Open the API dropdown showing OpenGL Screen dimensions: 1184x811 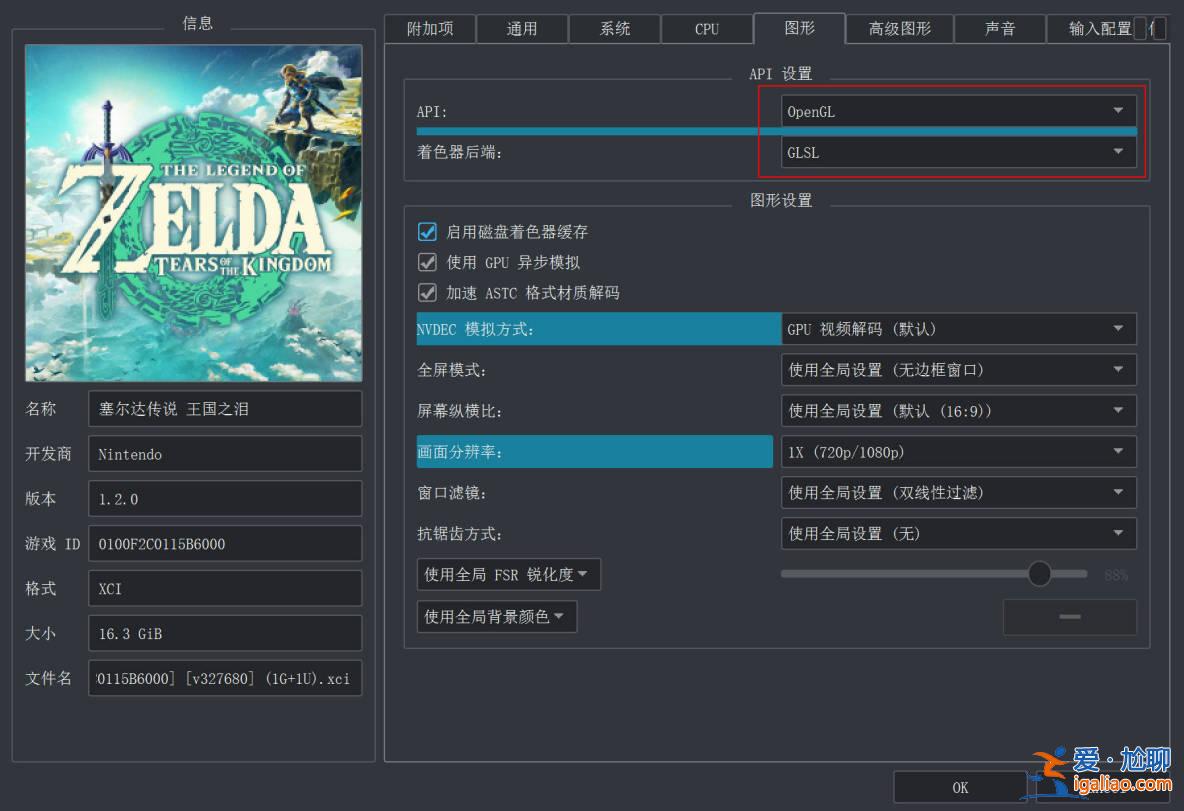(958, 111)
